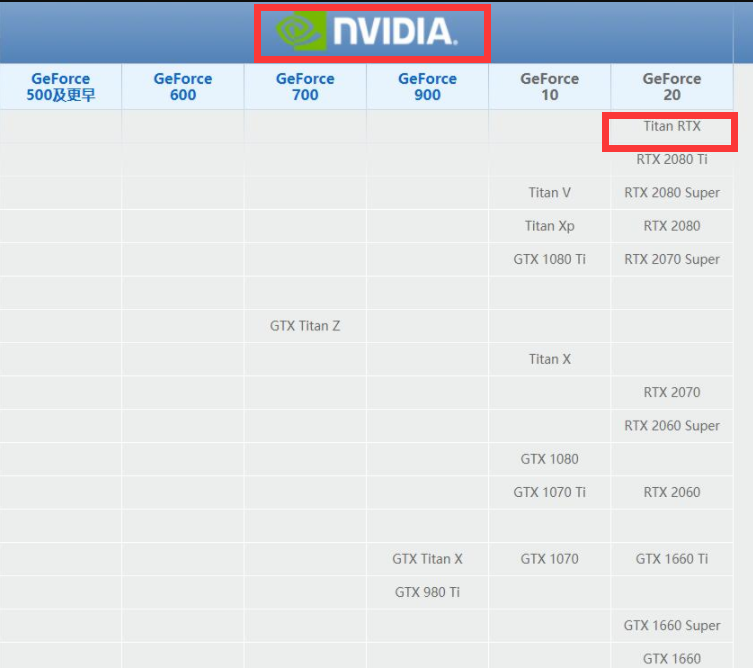Click the RTX 2060 Super entry
The width and height of the screenshot is (753, 668).
[672, 426]
